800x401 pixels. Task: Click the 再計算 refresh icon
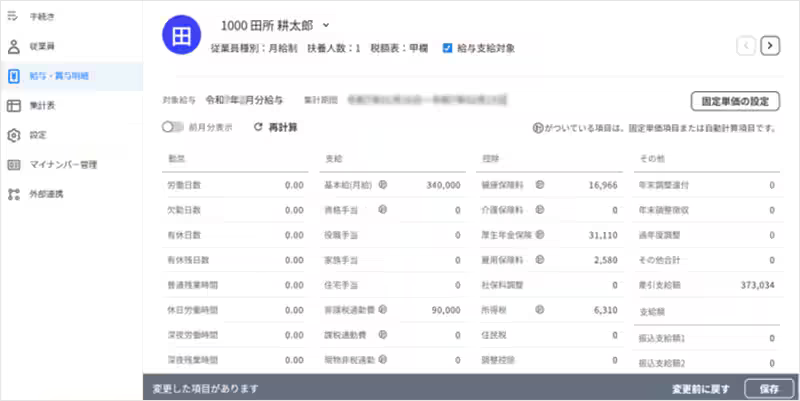tap(258, 128)
